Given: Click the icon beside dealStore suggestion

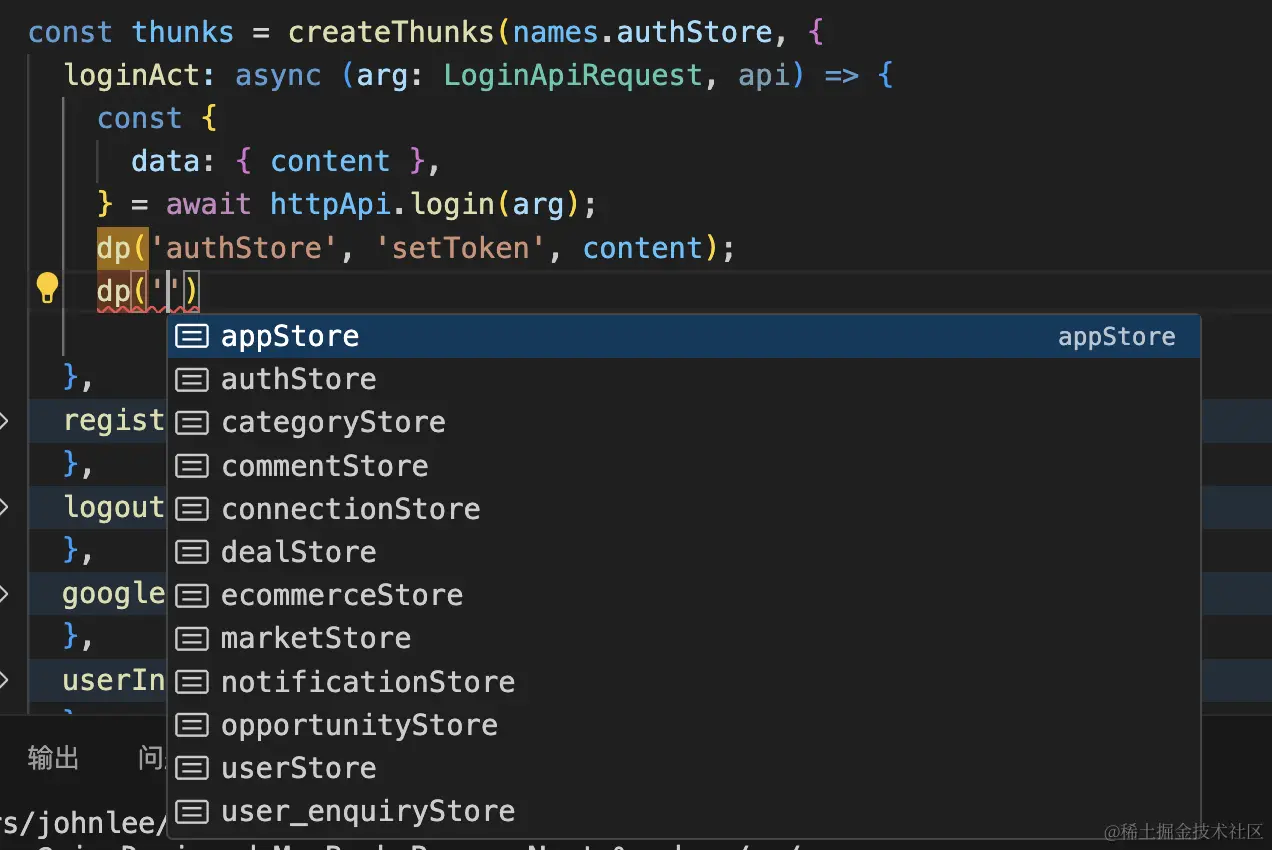Looking at the screenshot, I should (192, 551).
